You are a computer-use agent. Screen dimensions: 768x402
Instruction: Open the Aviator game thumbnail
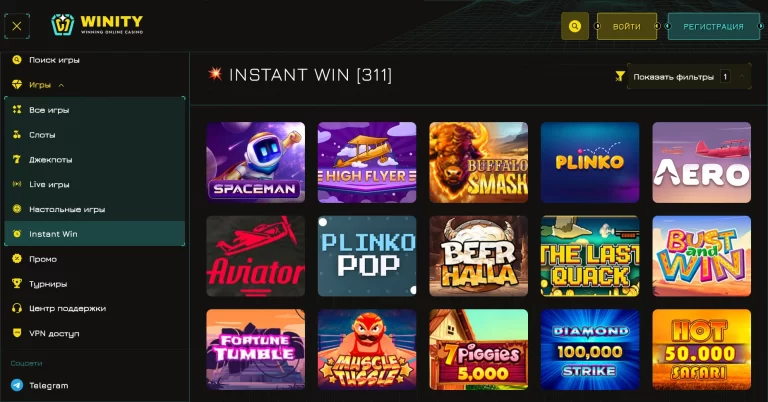[x=256, y=256]
